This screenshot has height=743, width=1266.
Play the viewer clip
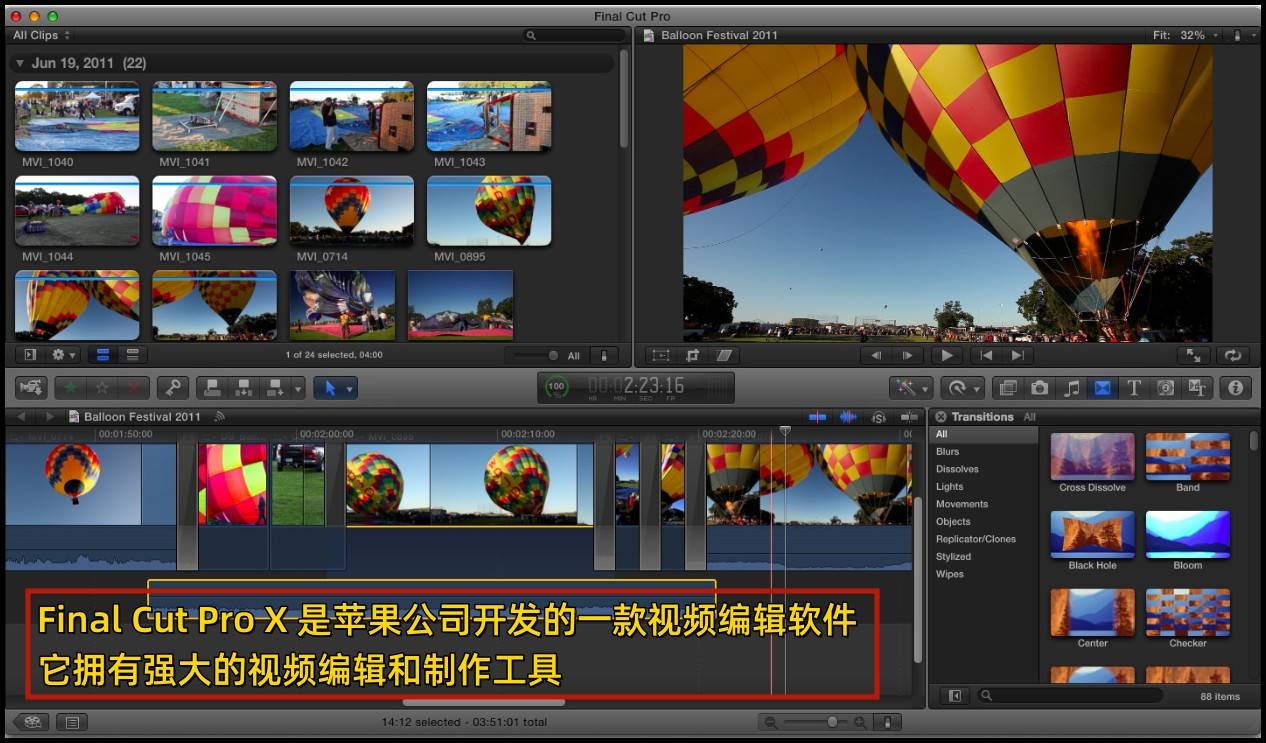pyautogui.click(x=946, y=355)
